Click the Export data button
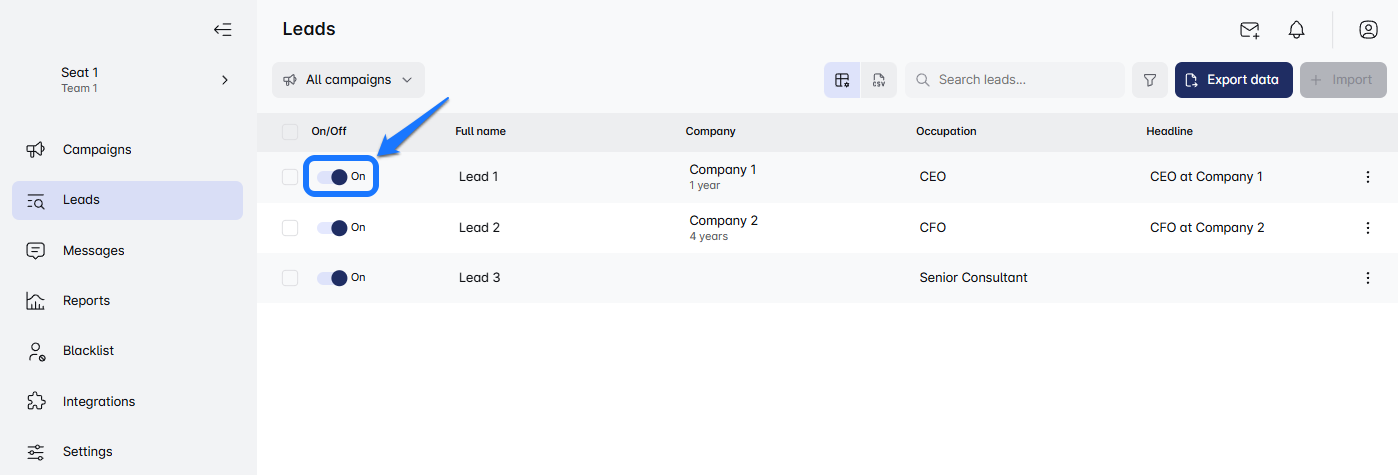Image resolution: width=1398 pixels, height=475 pixels. pos(1233,80)
